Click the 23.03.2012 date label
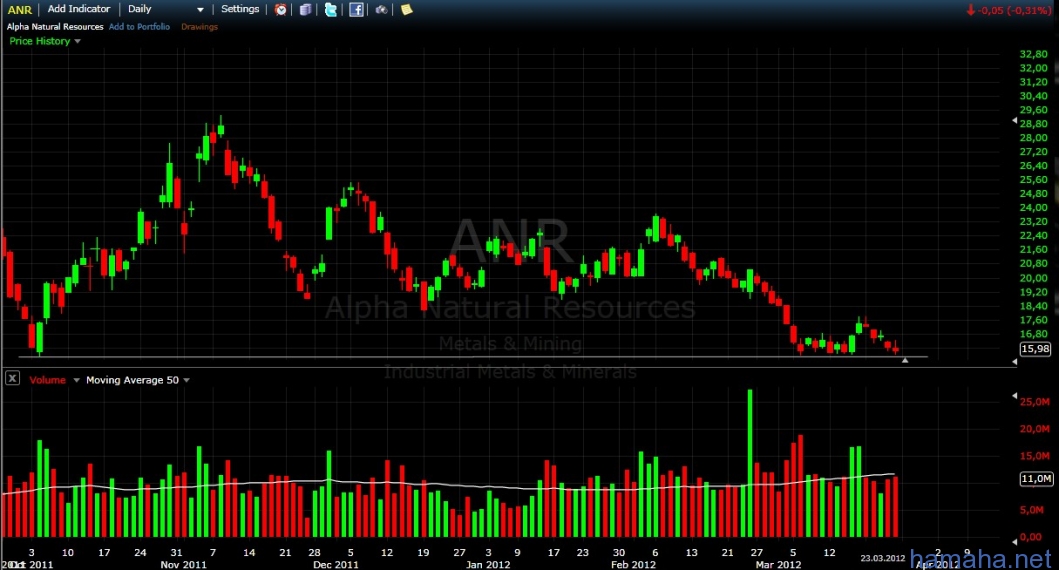Image resolution: width=1059 pixels, height=570 pixels. pos(882,558)
